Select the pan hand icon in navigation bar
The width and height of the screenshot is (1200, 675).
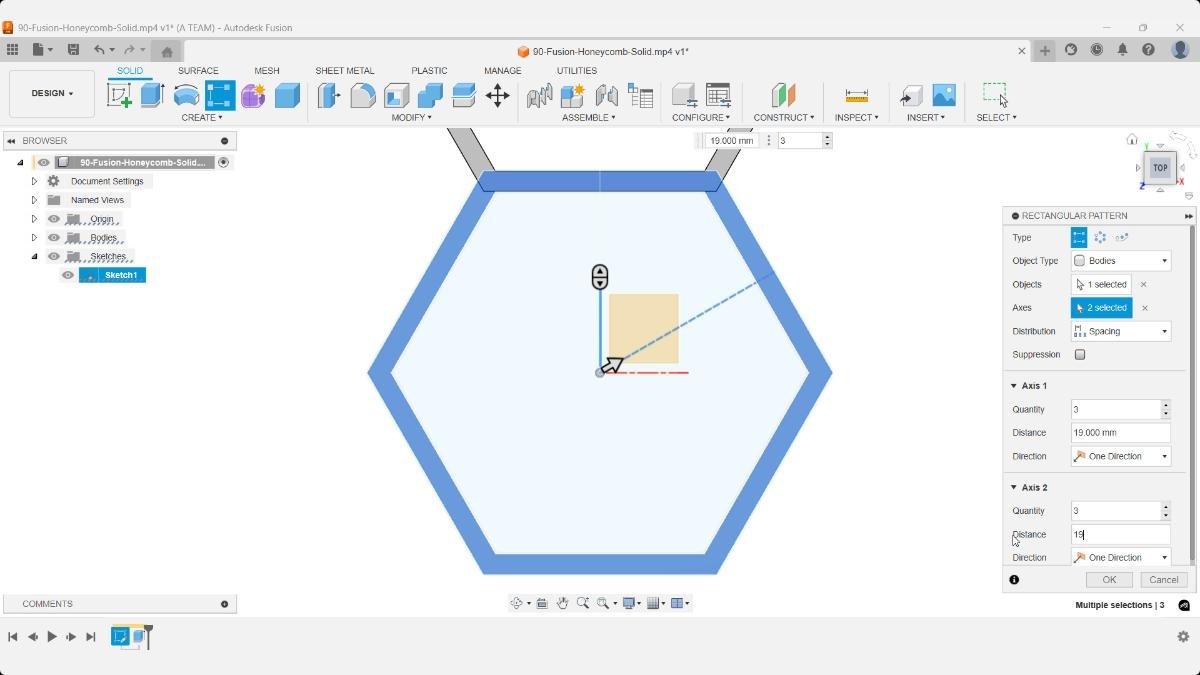562,603
